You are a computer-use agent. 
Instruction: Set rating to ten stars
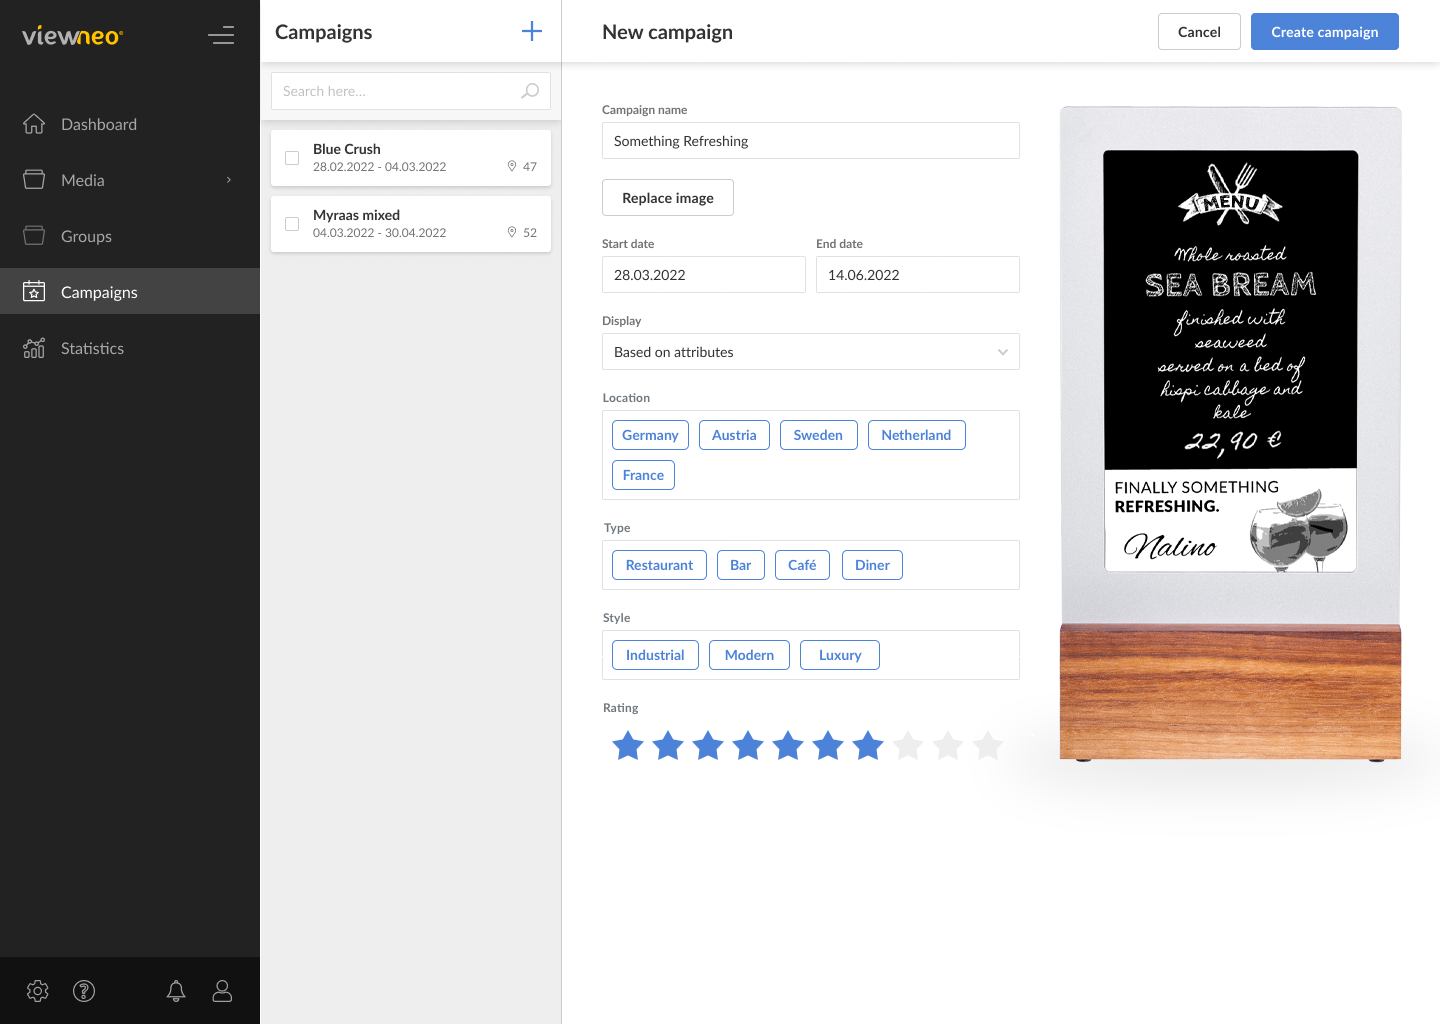point(988,745)
